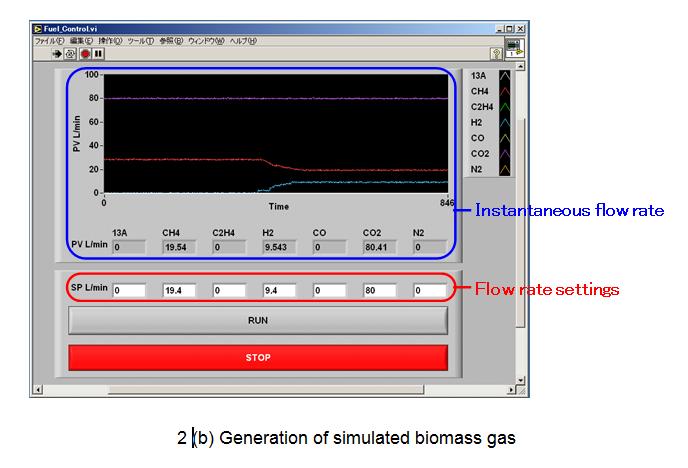Image resolution: width=688 pixels, height=468 pixels.
Task: Click the 13A legend plot swatch
Action: (505, 76)
